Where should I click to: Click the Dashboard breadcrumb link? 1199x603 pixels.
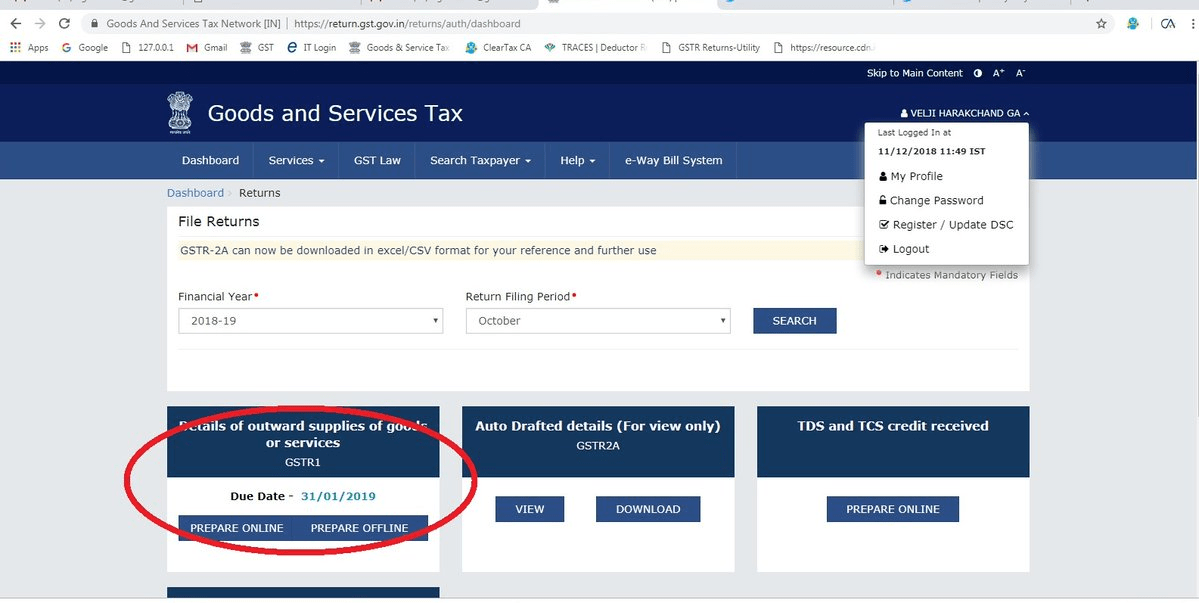click(195, 193)
